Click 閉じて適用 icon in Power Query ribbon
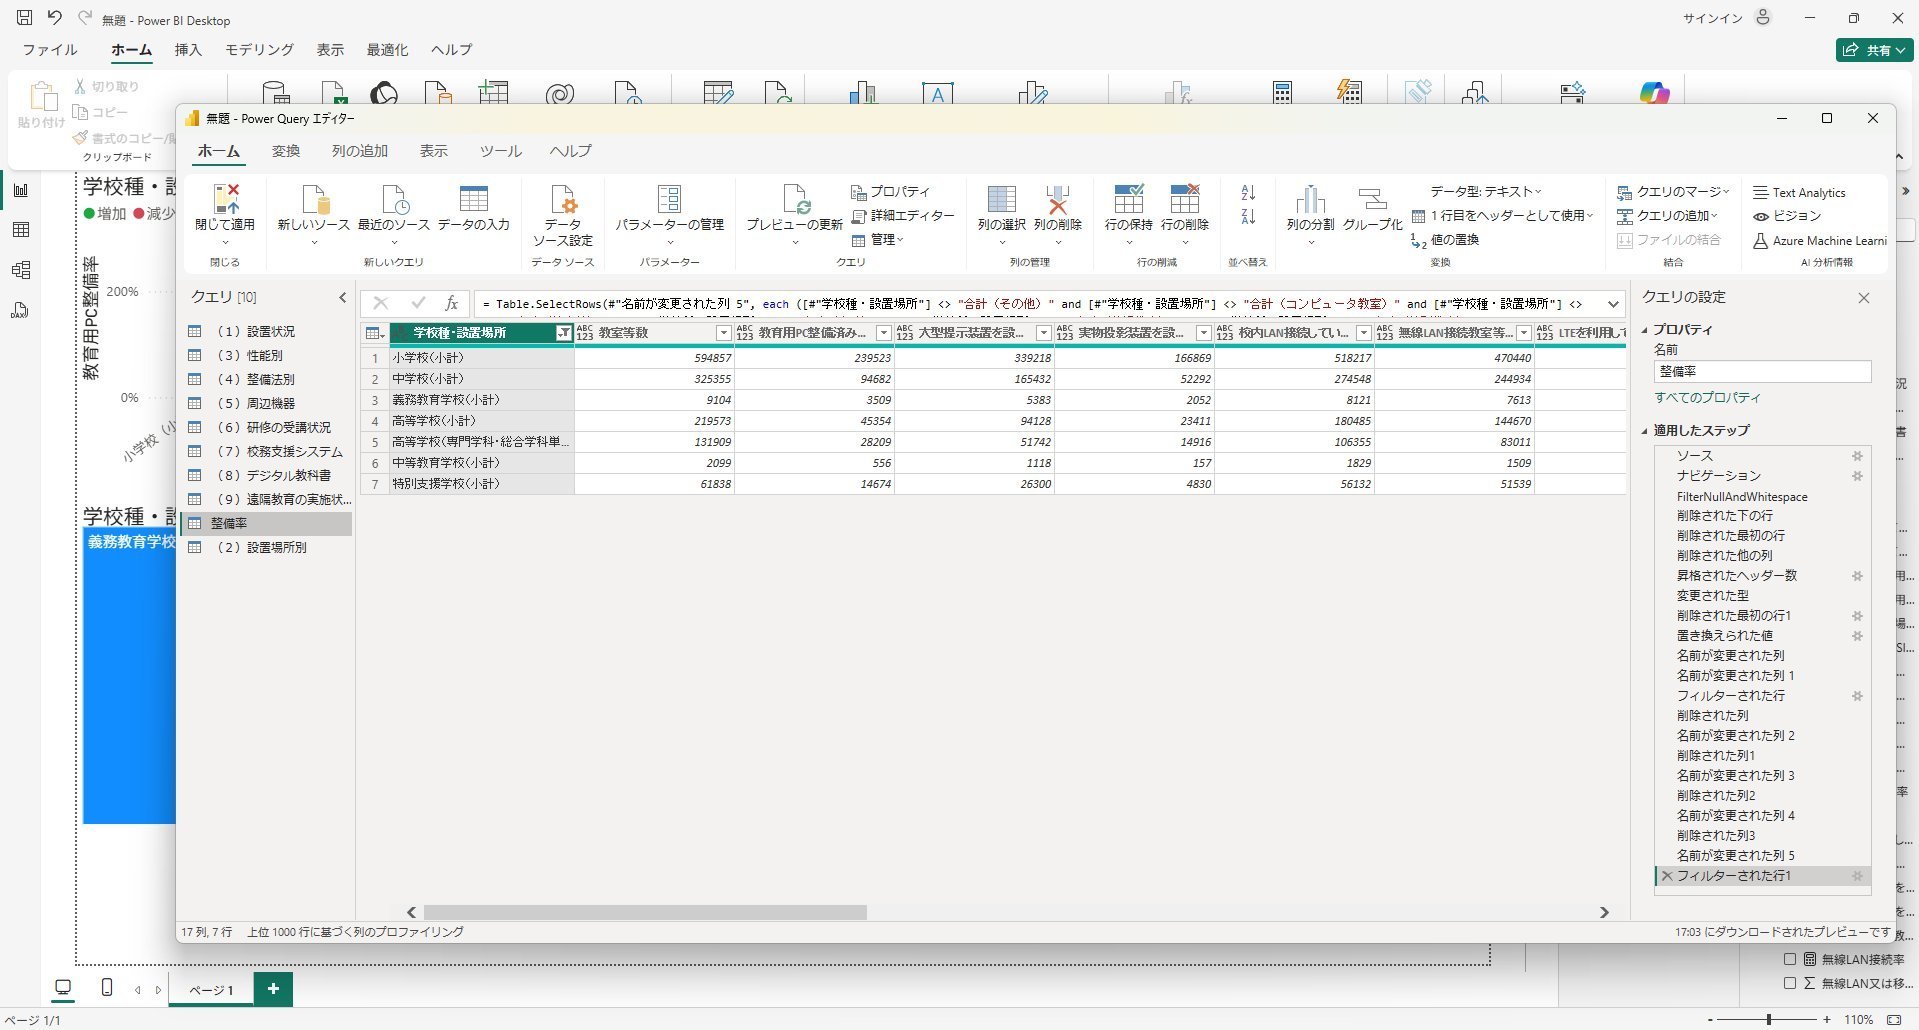Screen dimensions: 1919x1030 coord(226,198)
